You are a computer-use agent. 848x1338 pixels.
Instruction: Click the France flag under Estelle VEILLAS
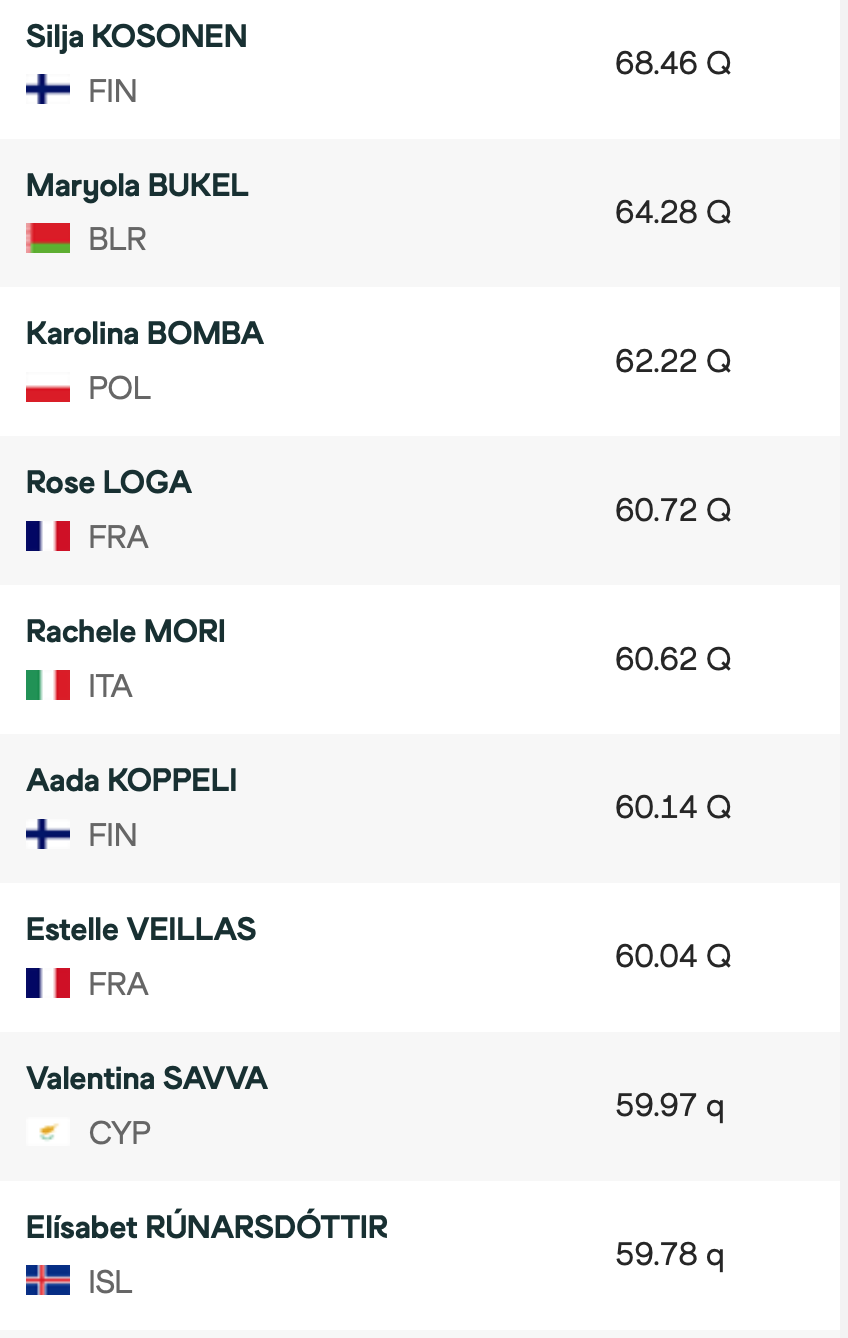click(48, 983)
